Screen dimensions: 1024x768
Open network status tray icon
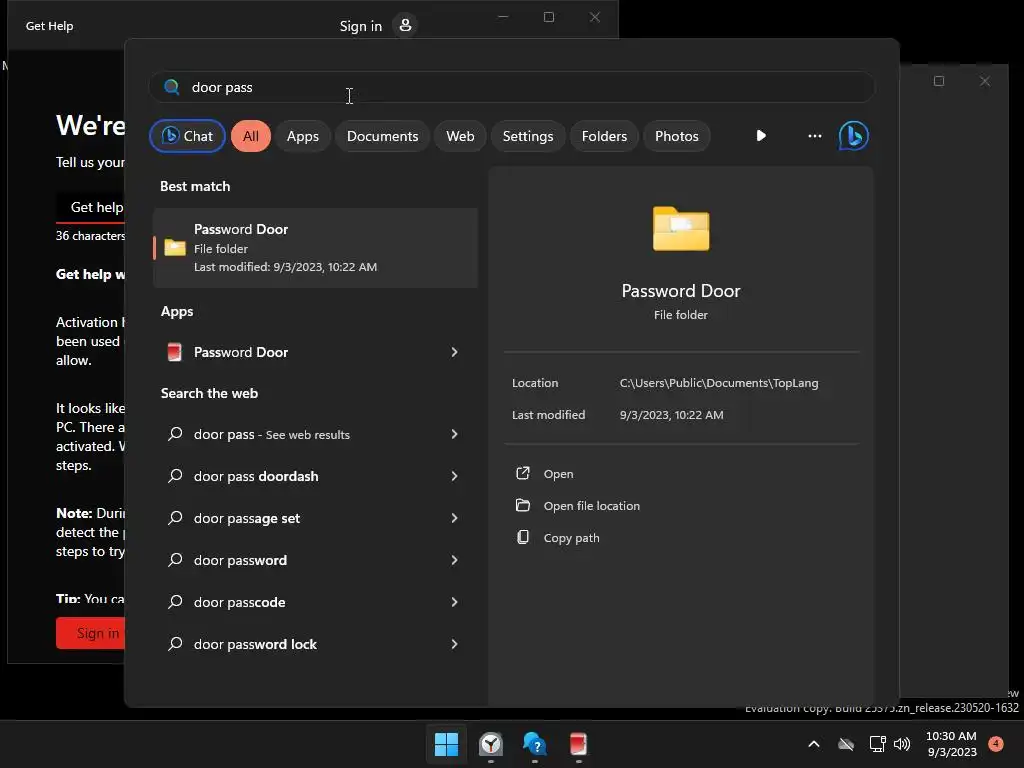point(877,744)
